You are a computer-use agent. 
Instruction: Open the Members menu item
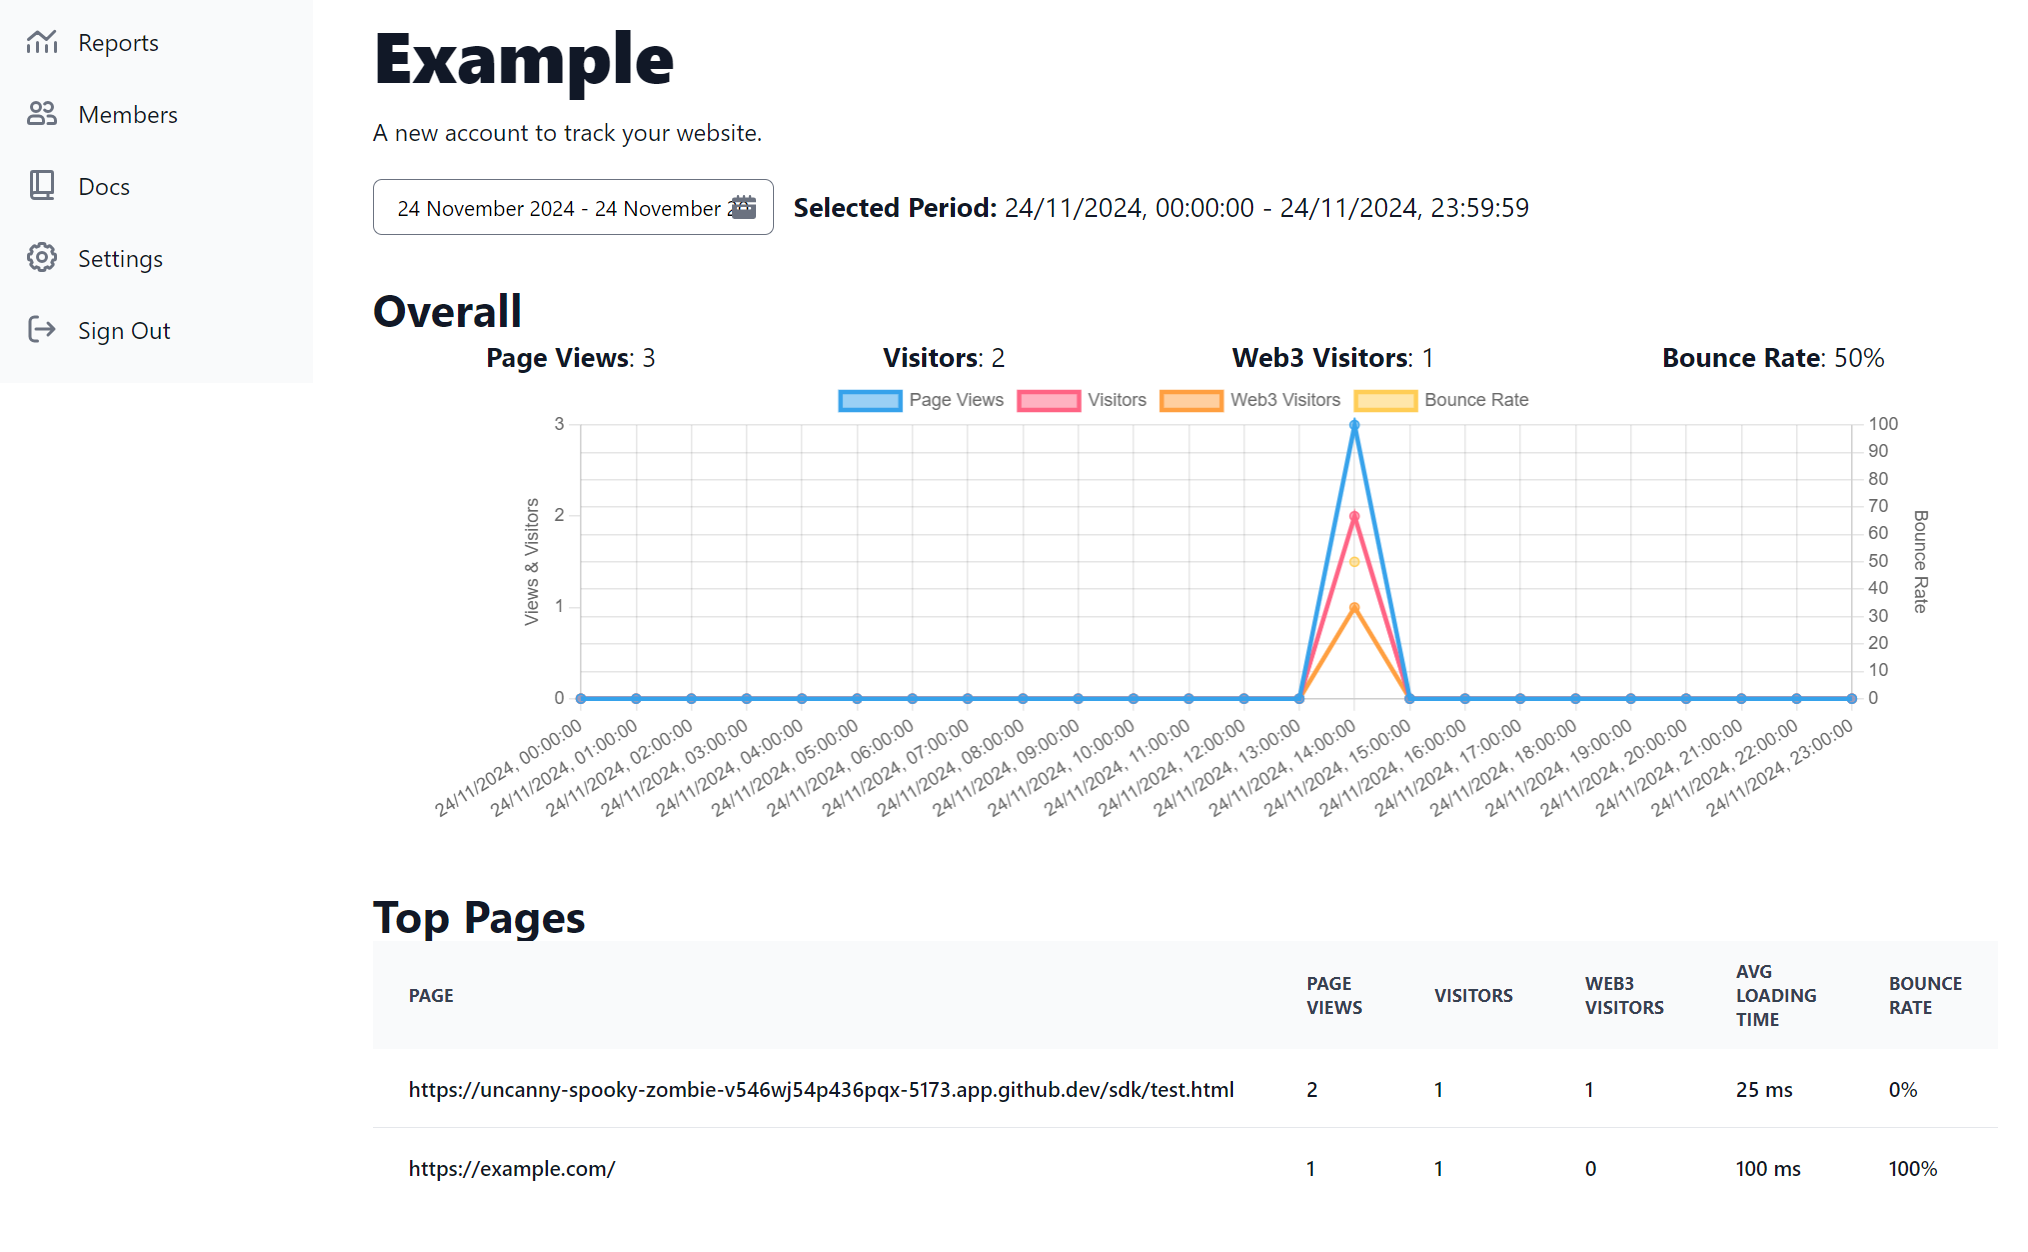tap(127, 115)
